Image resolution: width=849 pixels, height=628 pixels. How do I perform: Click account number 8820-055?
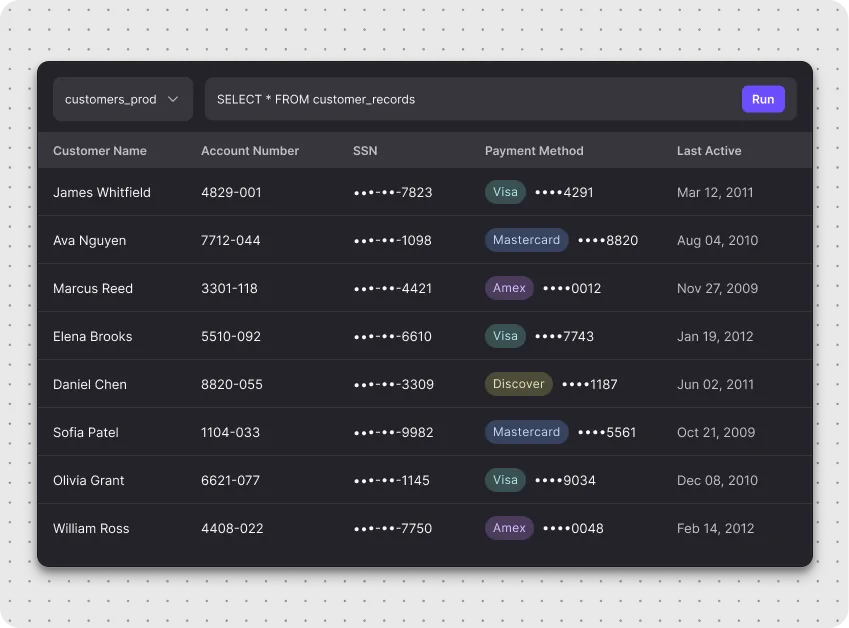coord(232,384)
